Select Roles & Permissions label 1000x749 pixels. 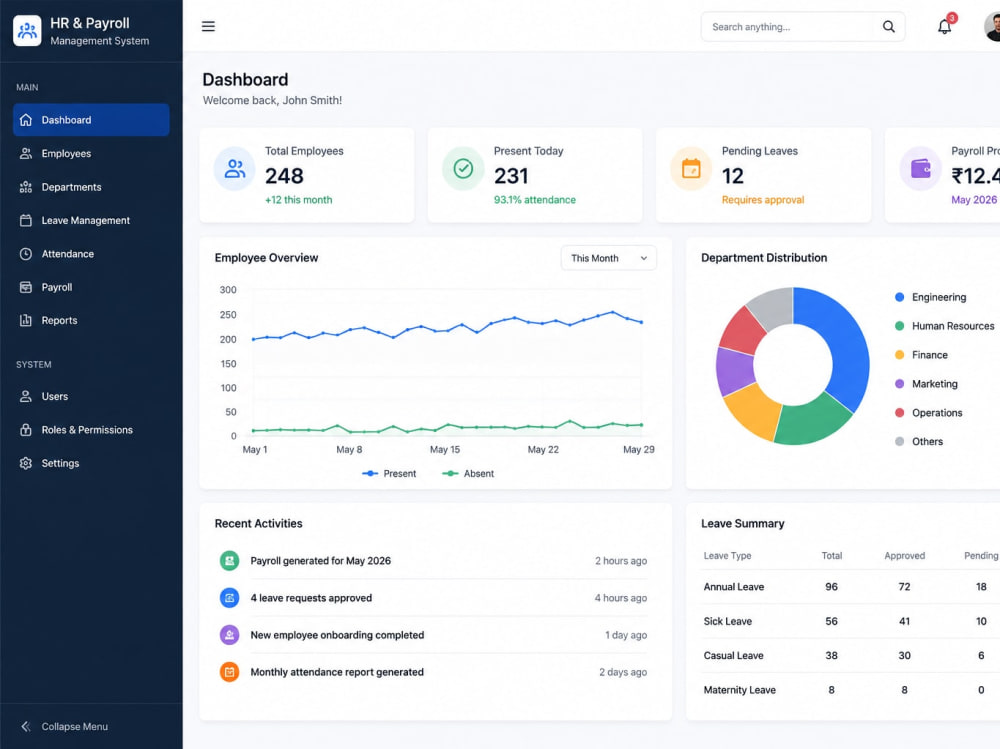(87, 430)
